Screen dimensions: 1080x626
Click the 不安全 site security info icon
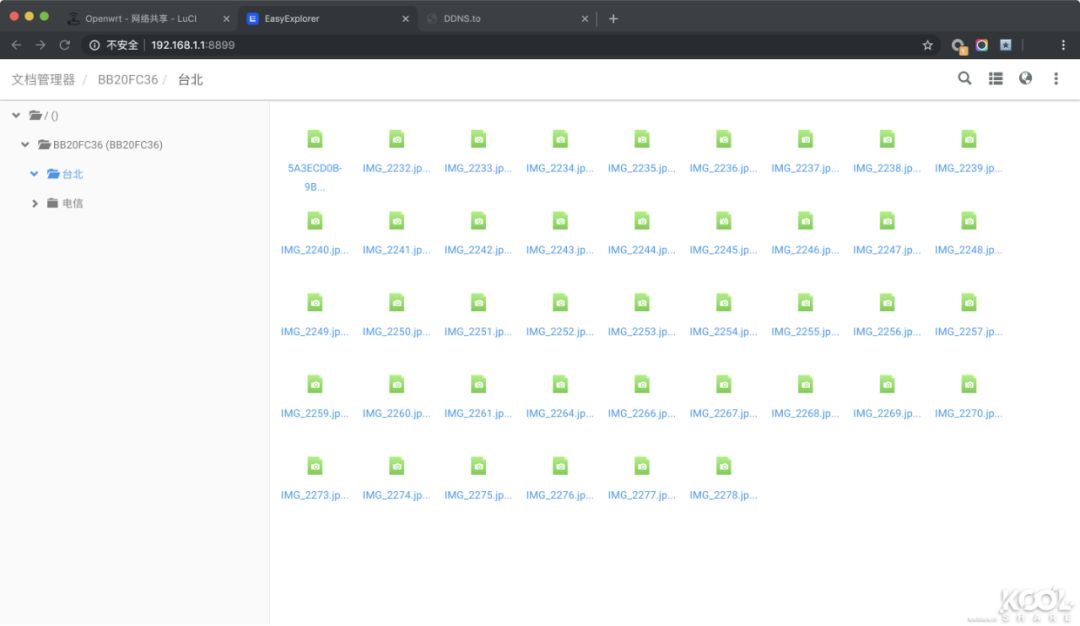pyautogui.click(x=94, y=45)
